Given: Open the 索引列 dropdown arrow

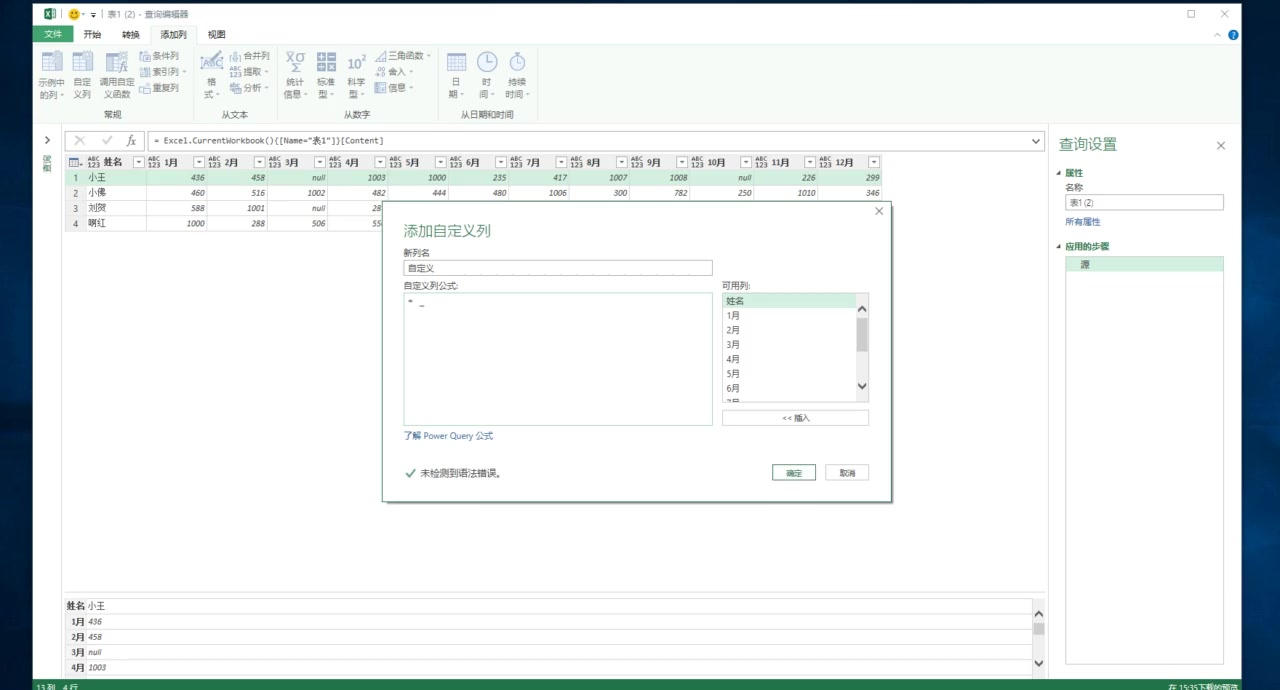Looking at the screenshot, I should (x=182, y=71).
